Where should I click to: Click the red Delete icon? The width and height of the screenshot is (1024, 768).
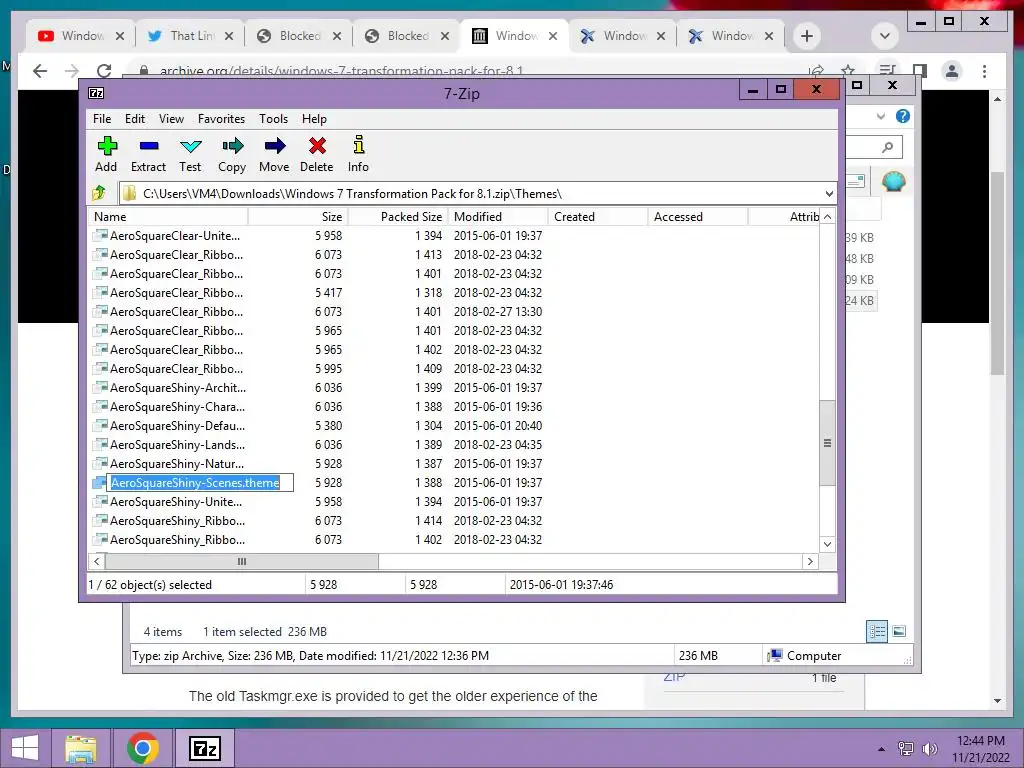(x=317, y=146)
